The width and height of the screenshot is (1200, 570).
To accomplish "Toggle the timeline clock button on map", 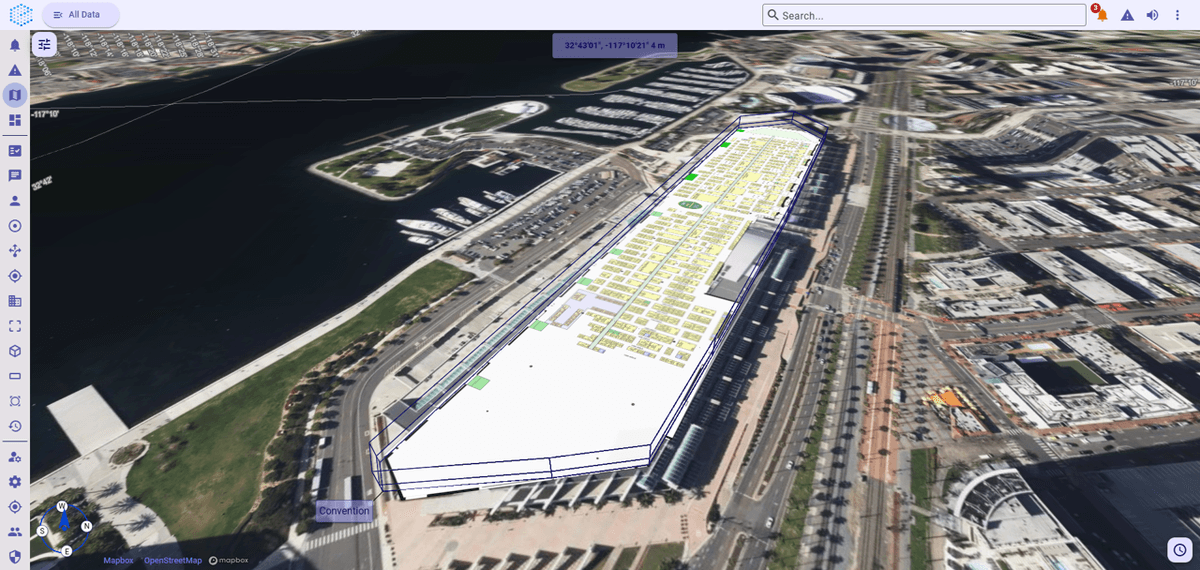I will [1180, 549].
